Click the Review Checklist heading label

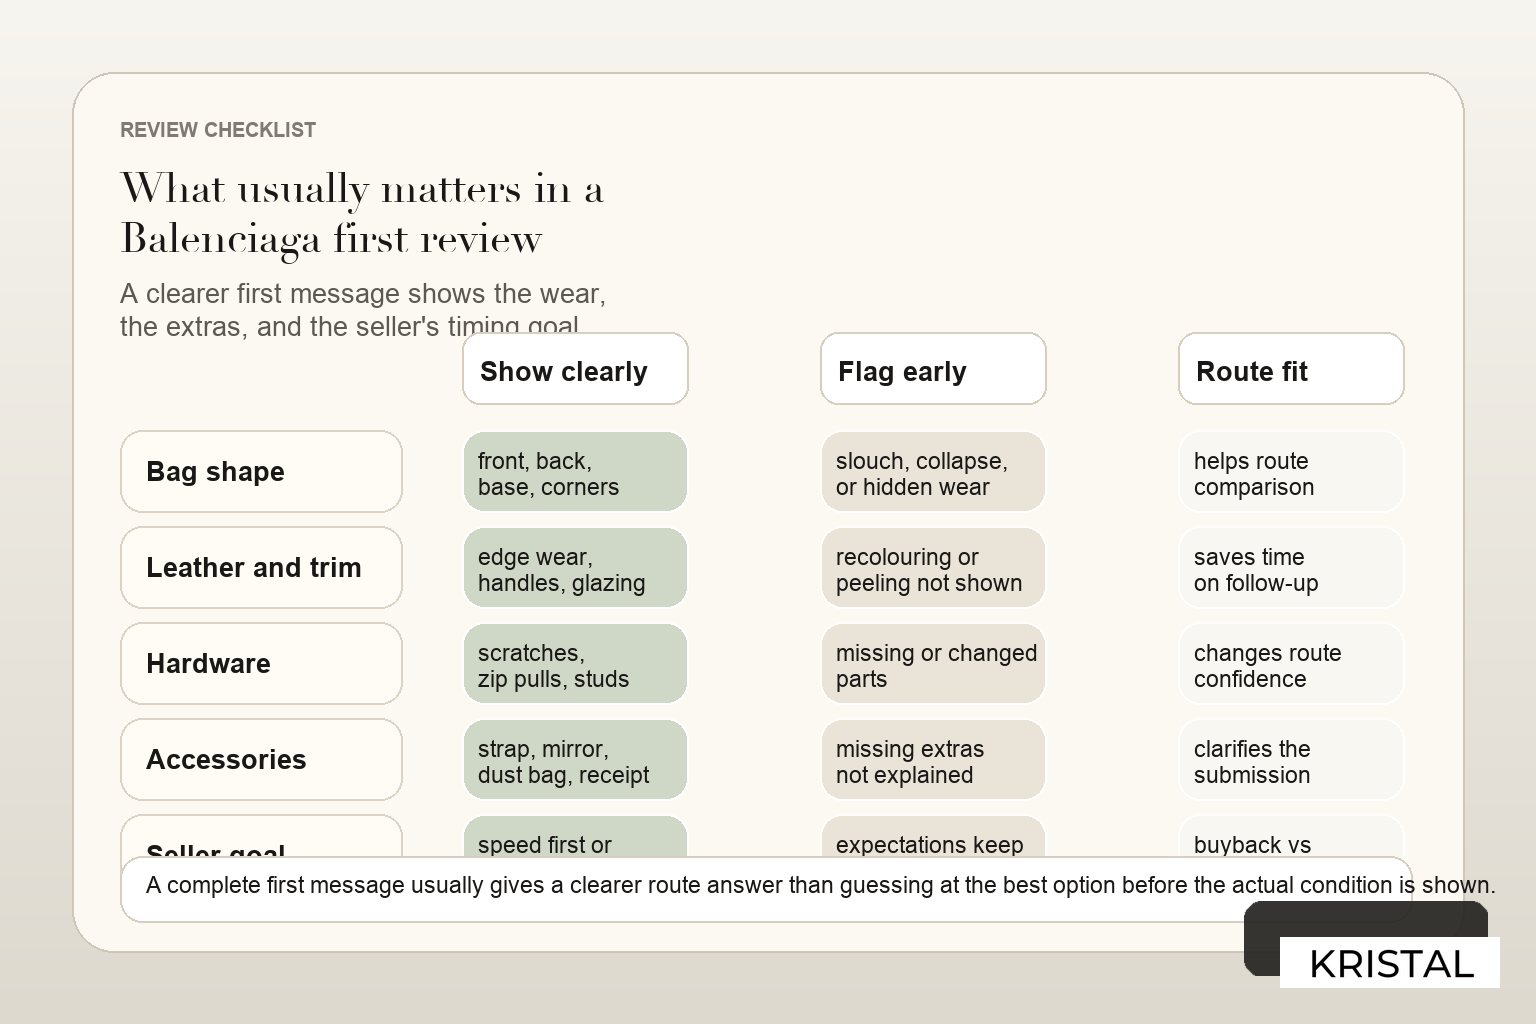218,130
